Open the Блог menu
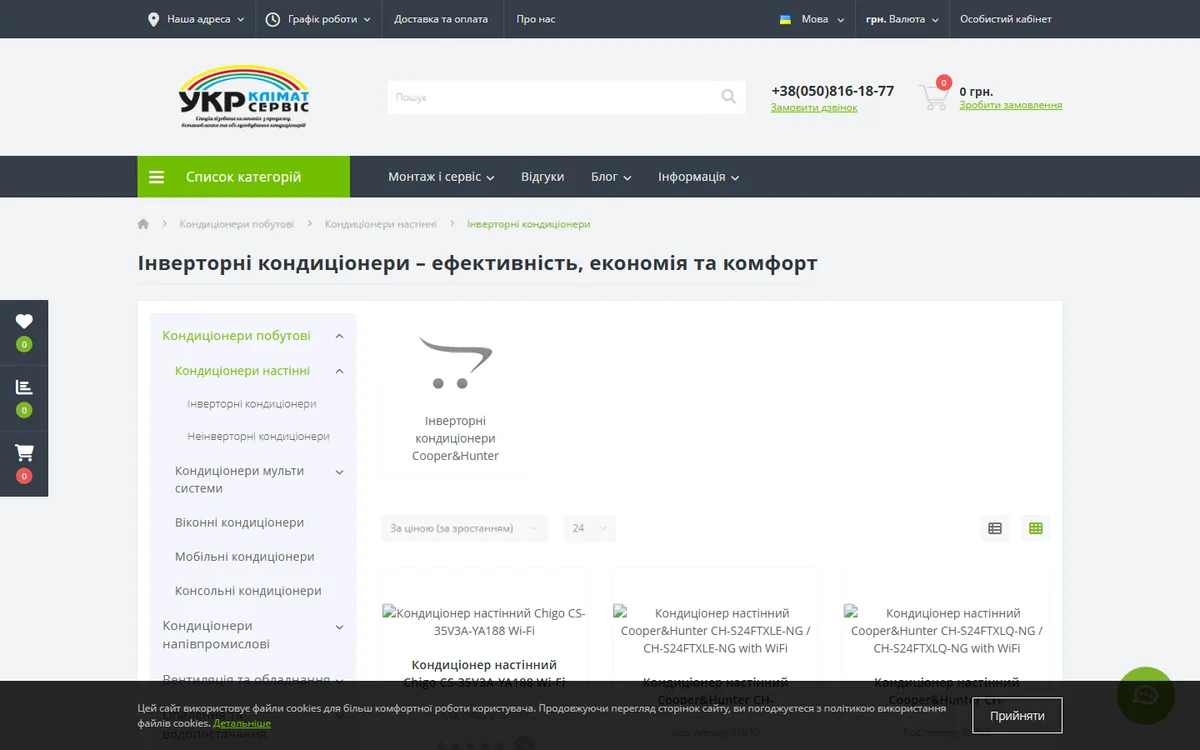The image size is (1200, 750). (611, 177)
